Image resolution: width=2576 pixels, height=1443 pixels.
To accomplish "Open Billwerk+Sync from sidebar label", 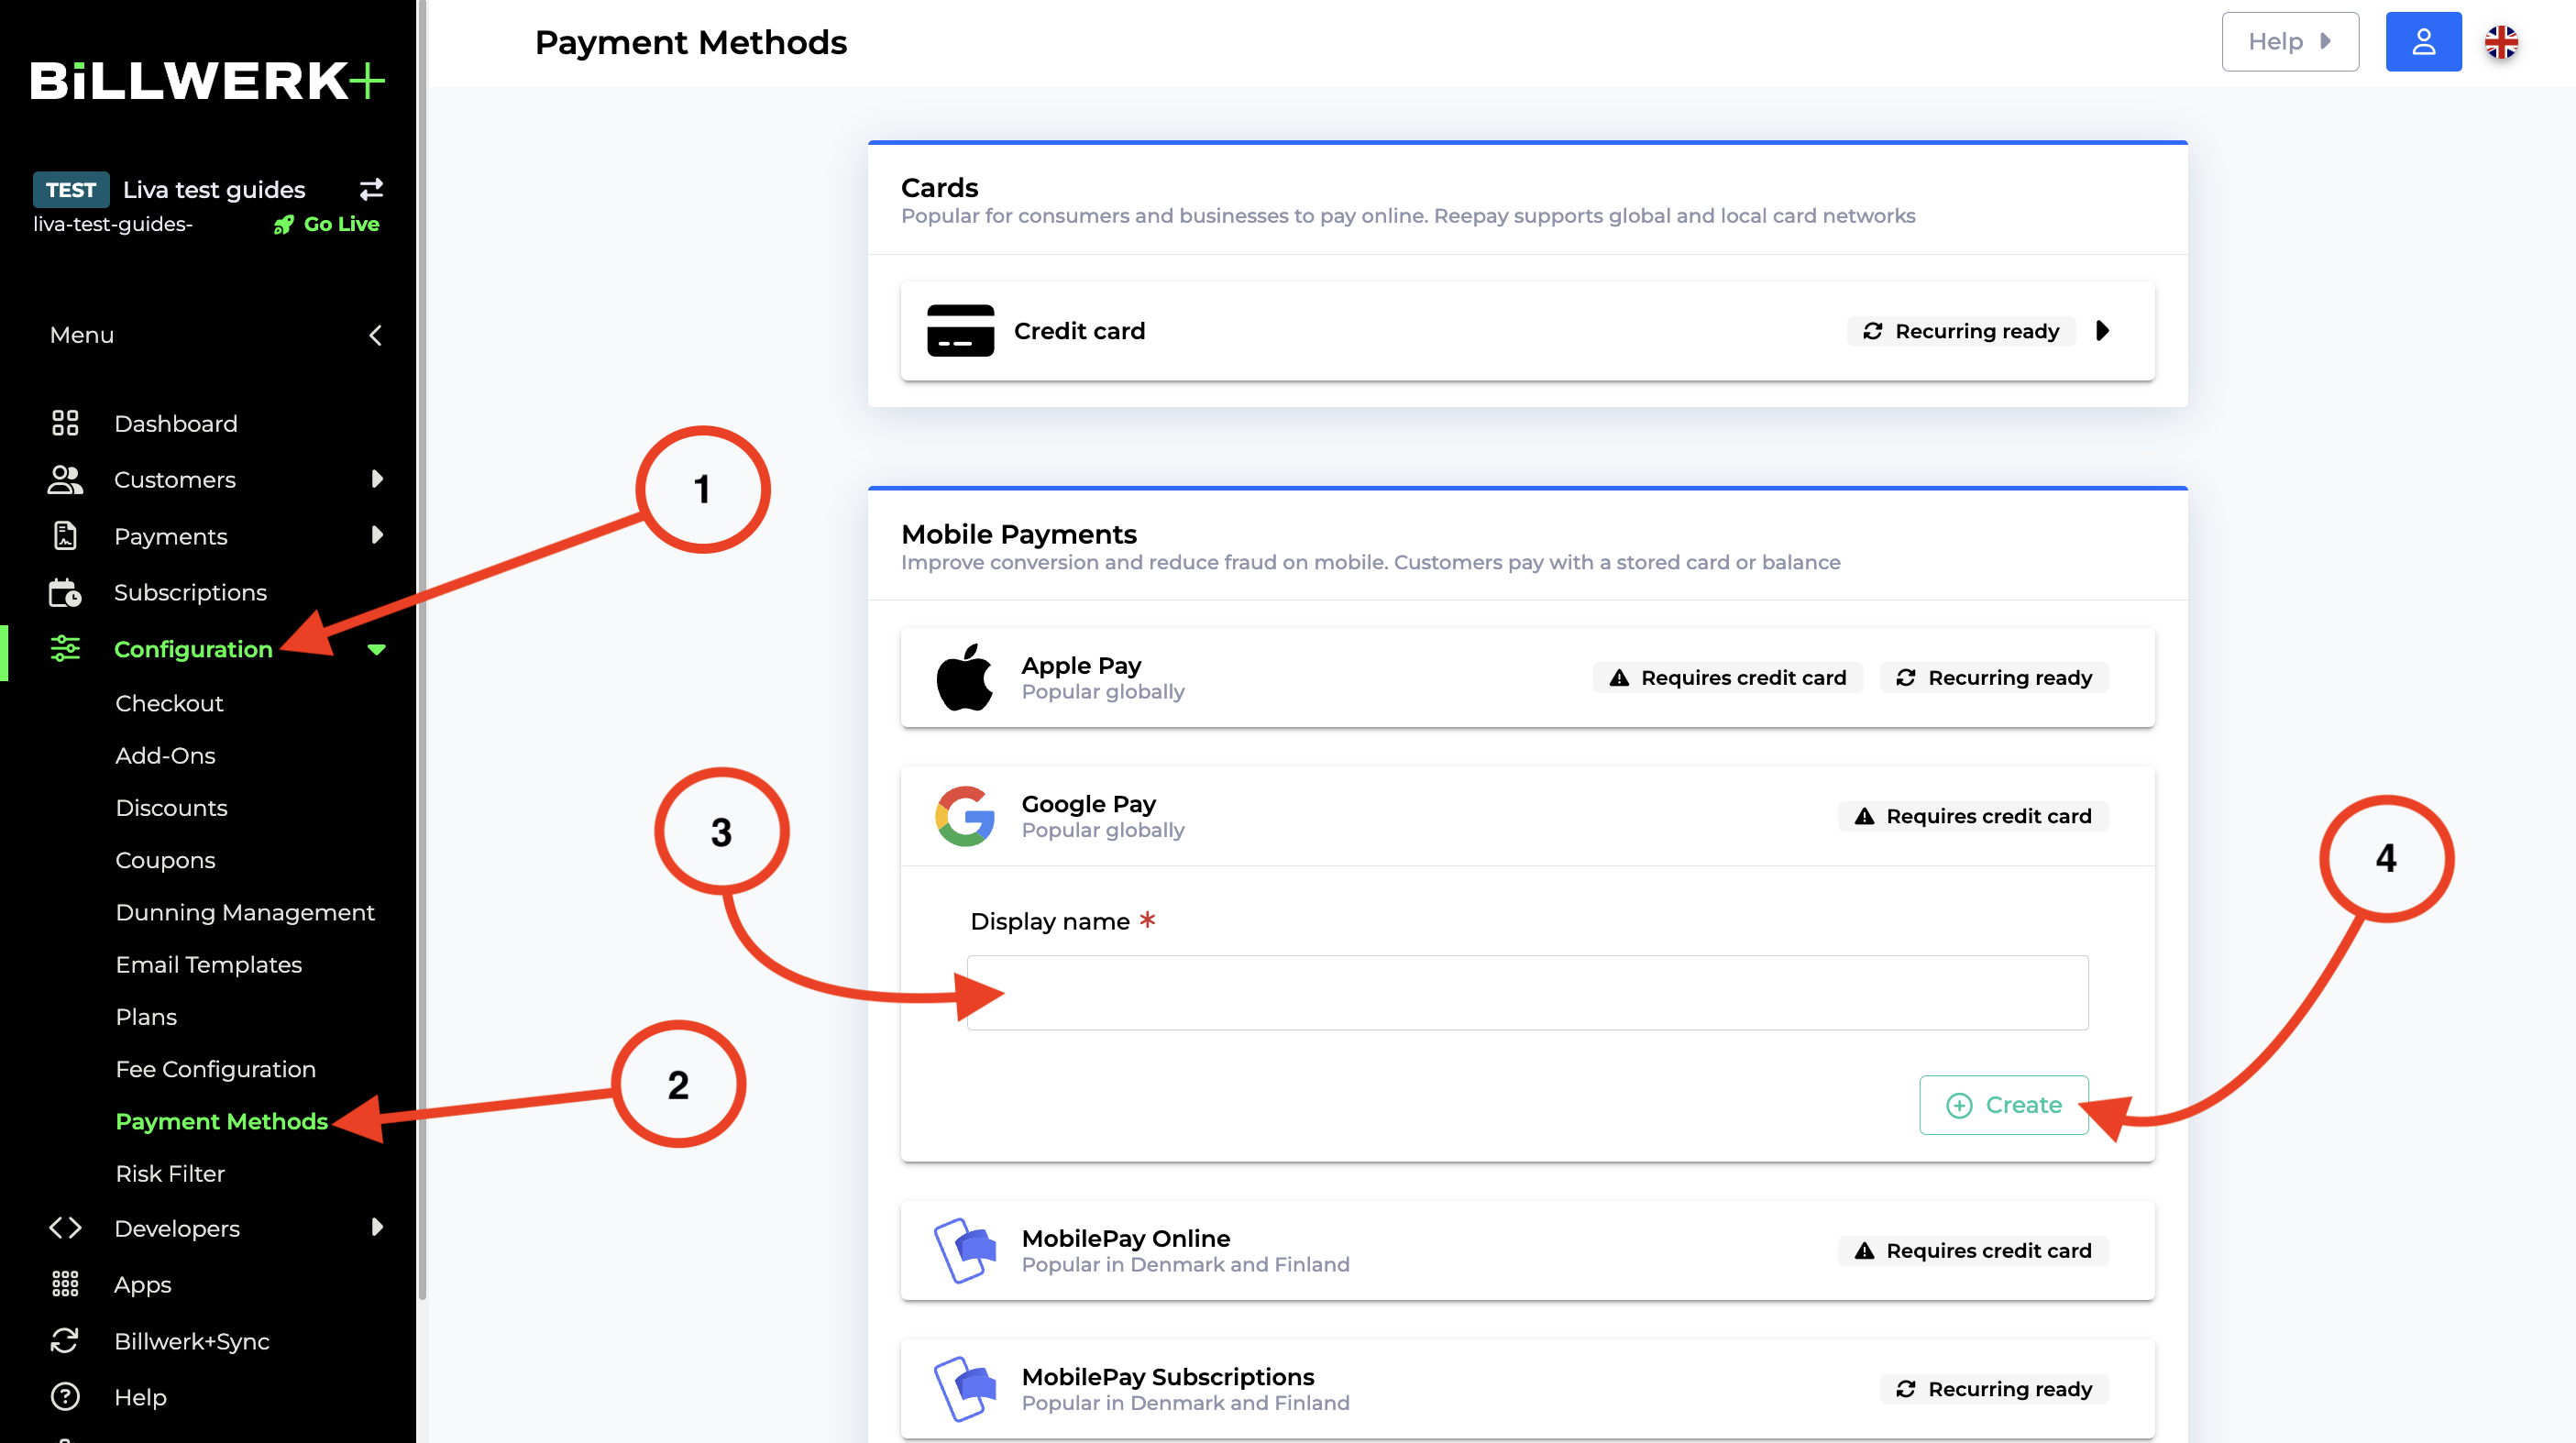I will (x=192, y=1341).
